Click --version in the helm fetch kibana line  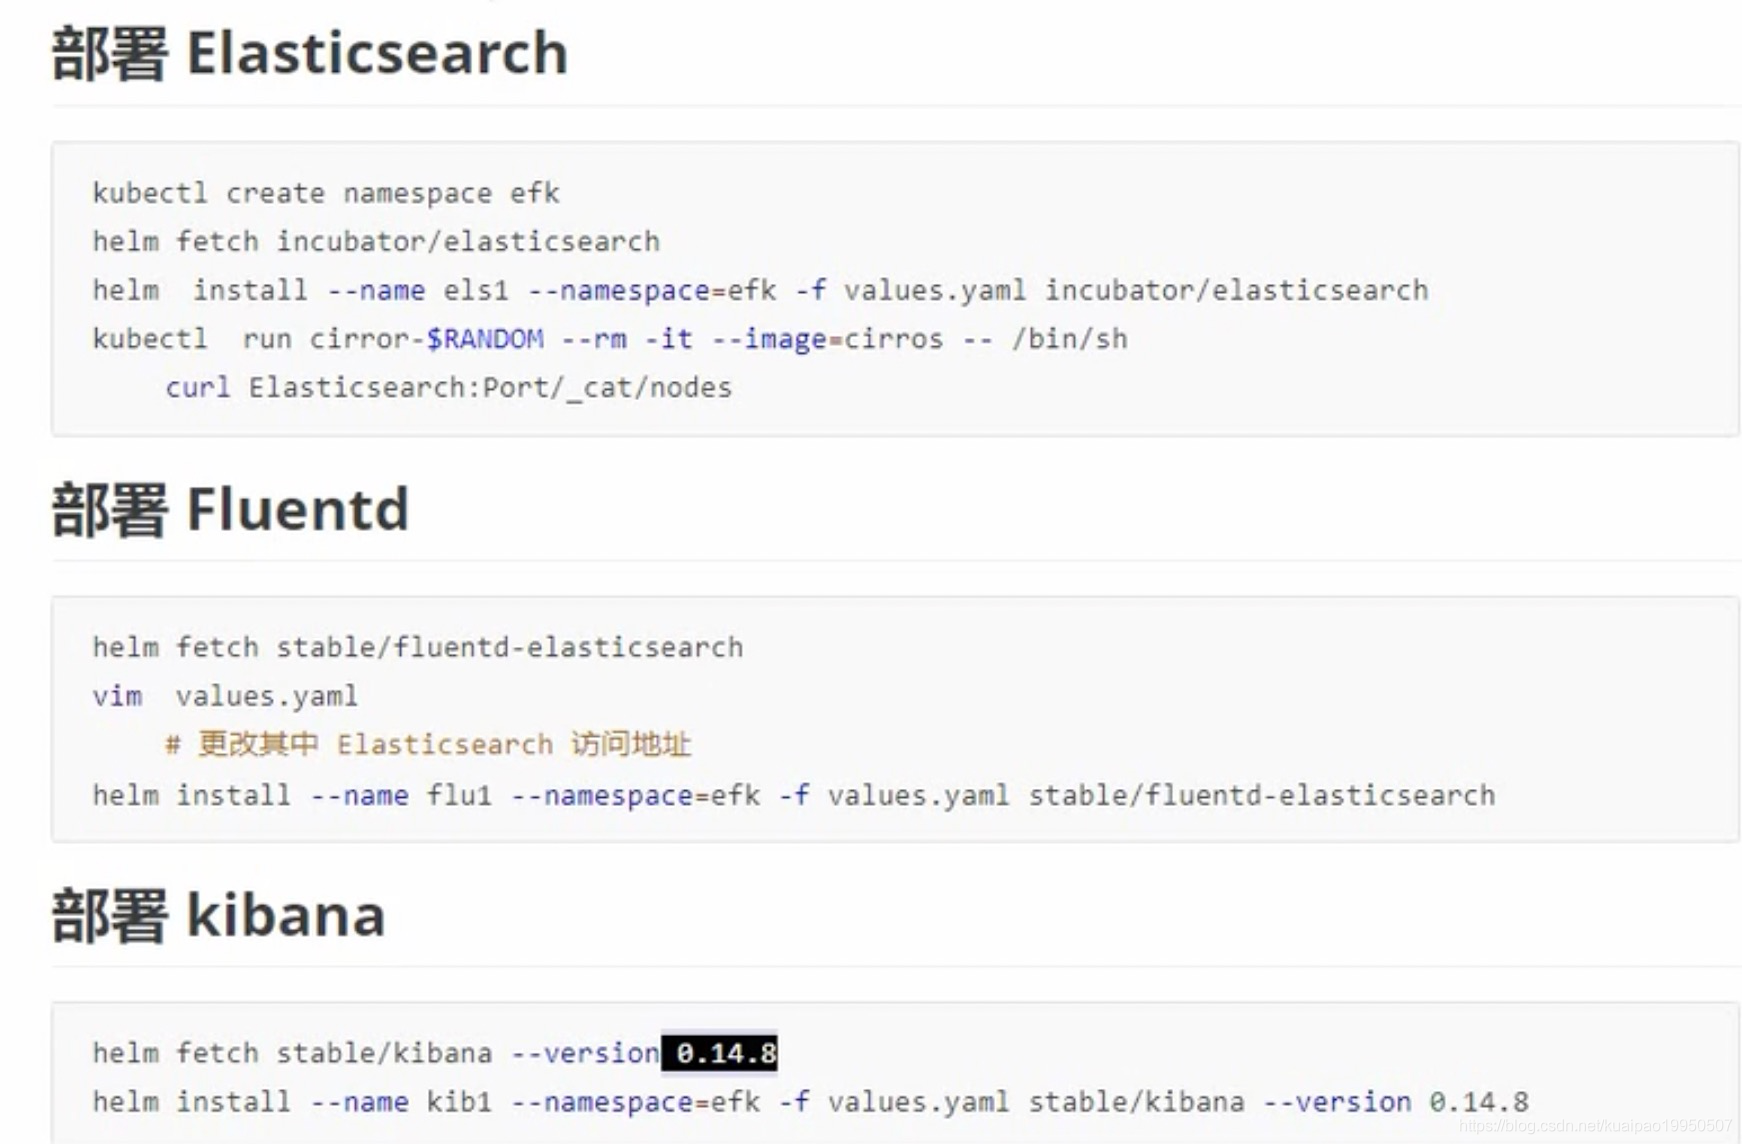585,1053
